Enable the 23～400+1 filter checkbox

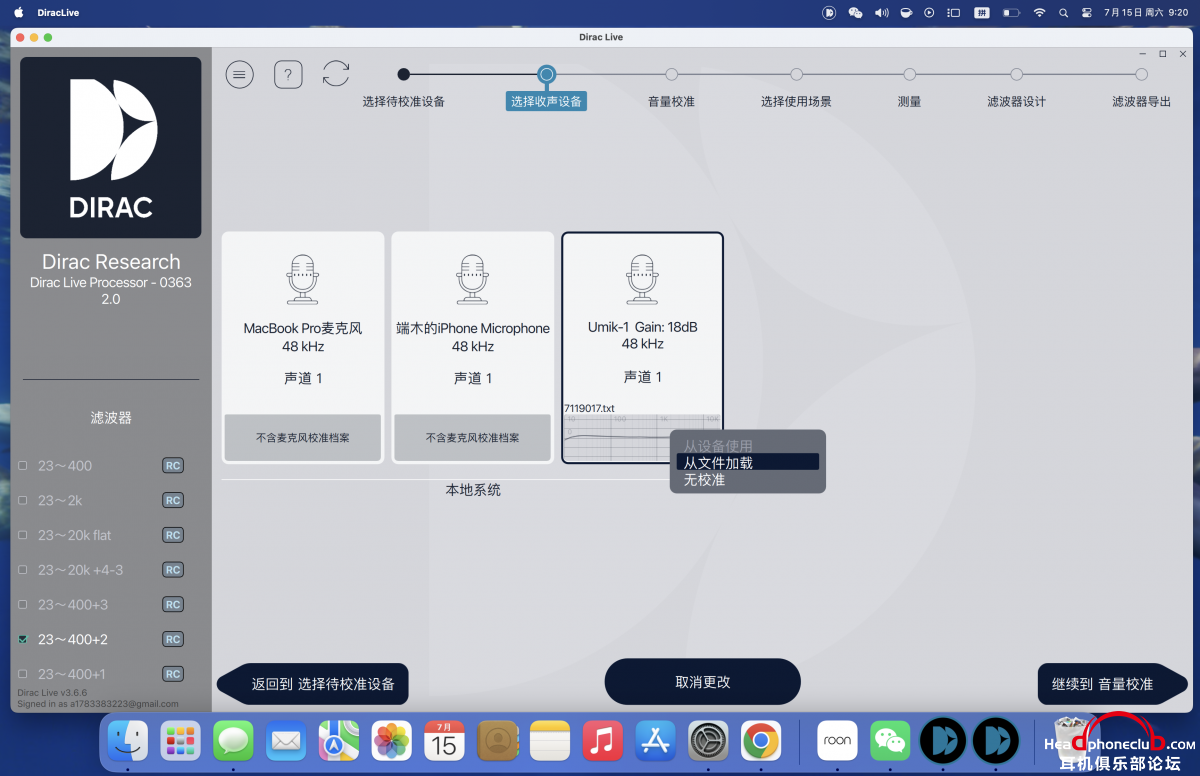click(x=23, y=674)
